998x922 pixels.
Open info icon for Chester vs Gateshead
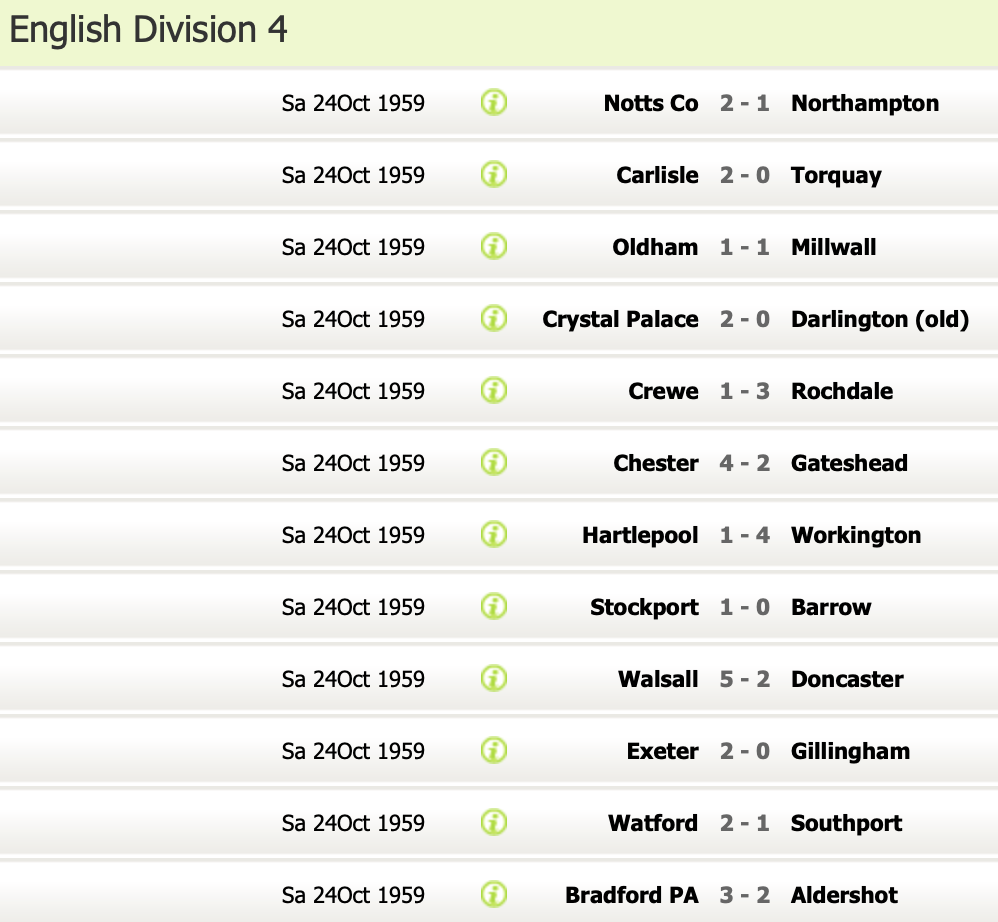pos(494,463)
